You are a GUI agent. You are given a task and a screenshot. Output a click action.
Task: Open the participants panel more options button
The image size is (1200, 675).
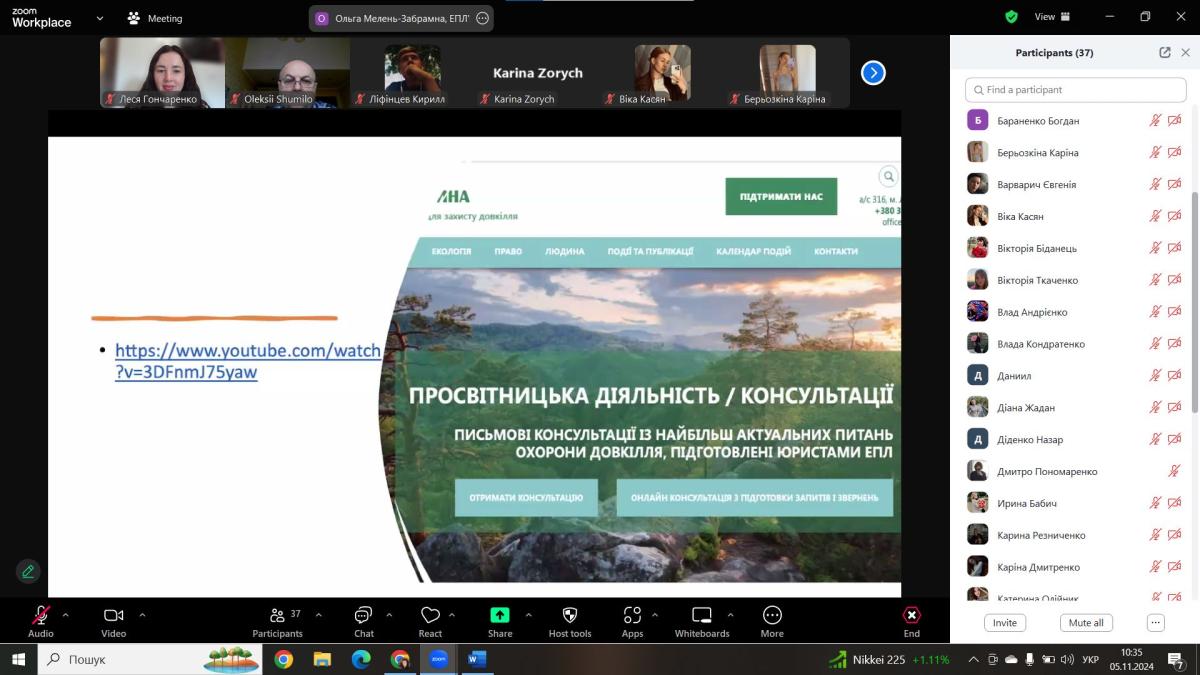[x=1156, y=622]
